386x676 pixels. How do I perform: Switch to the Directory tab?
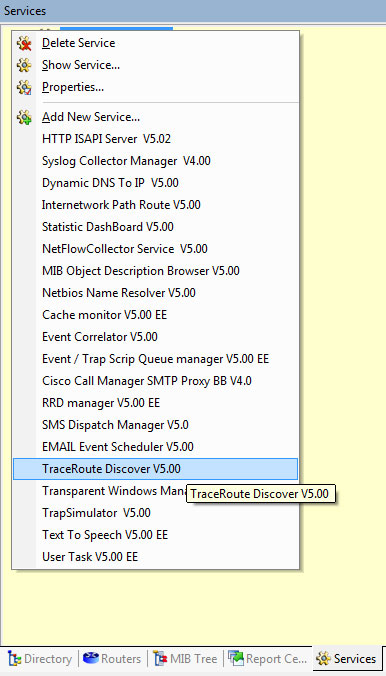[x=40, y=659]
